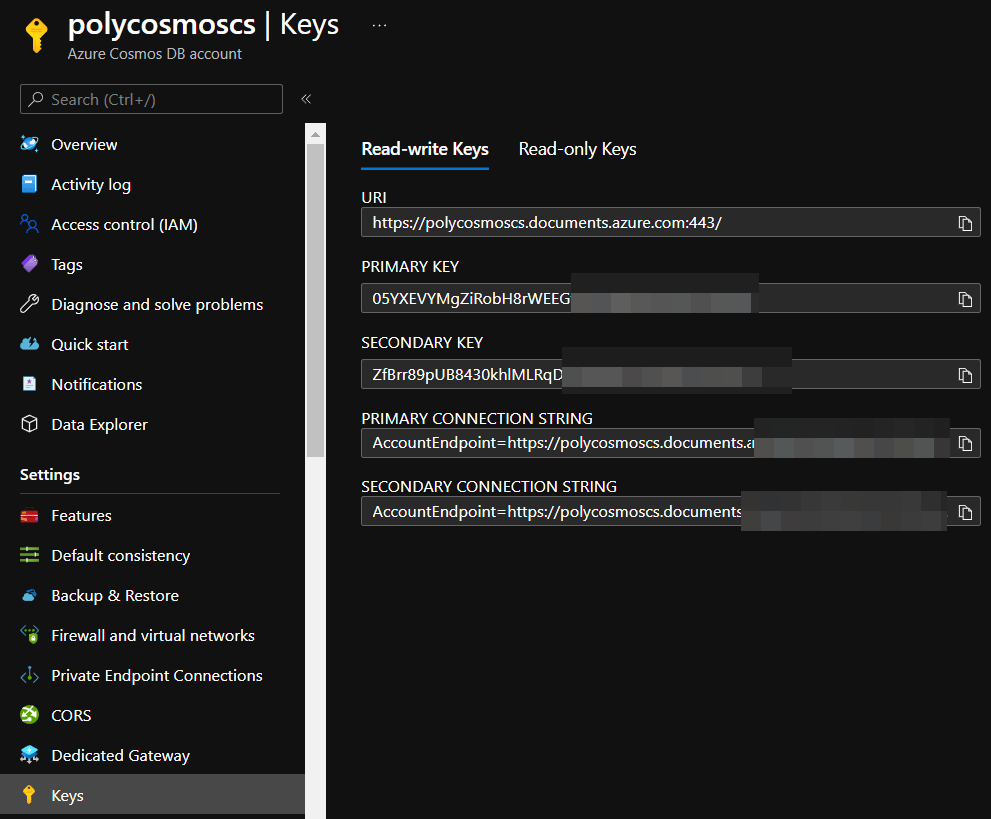Select the Read-write Keys tab
Image resolution: width=991 pixels, height=819 pixels.
click(x=425, y=150)
